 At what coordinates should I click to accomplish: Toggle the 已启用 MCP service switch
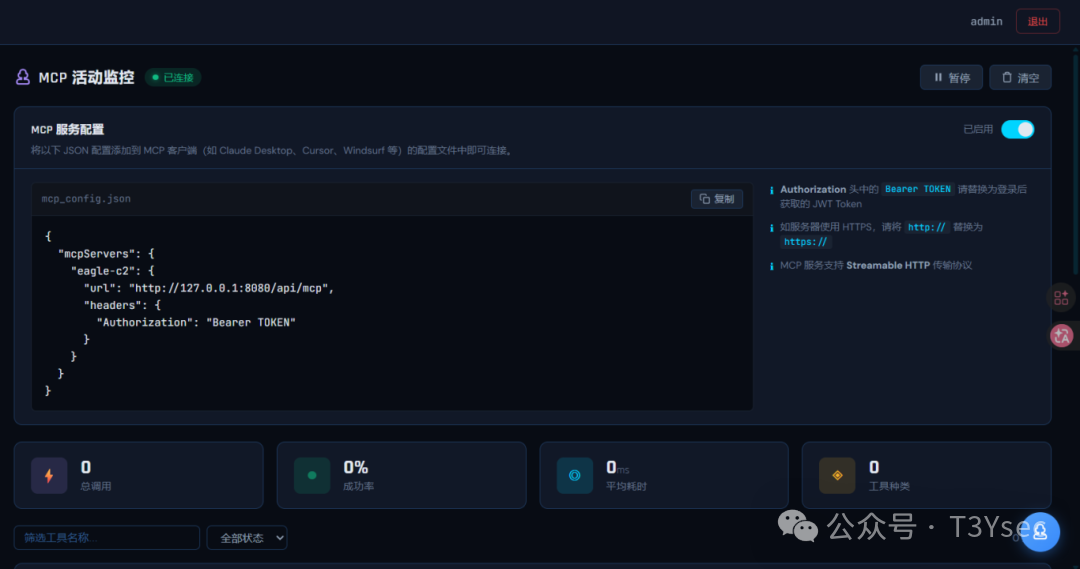(1017, 130)
